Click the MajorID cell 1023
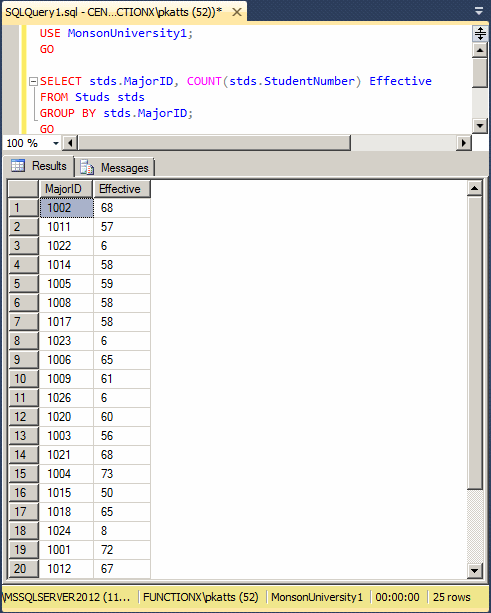Viewport: 491px width, 613px height. (66, 341)
